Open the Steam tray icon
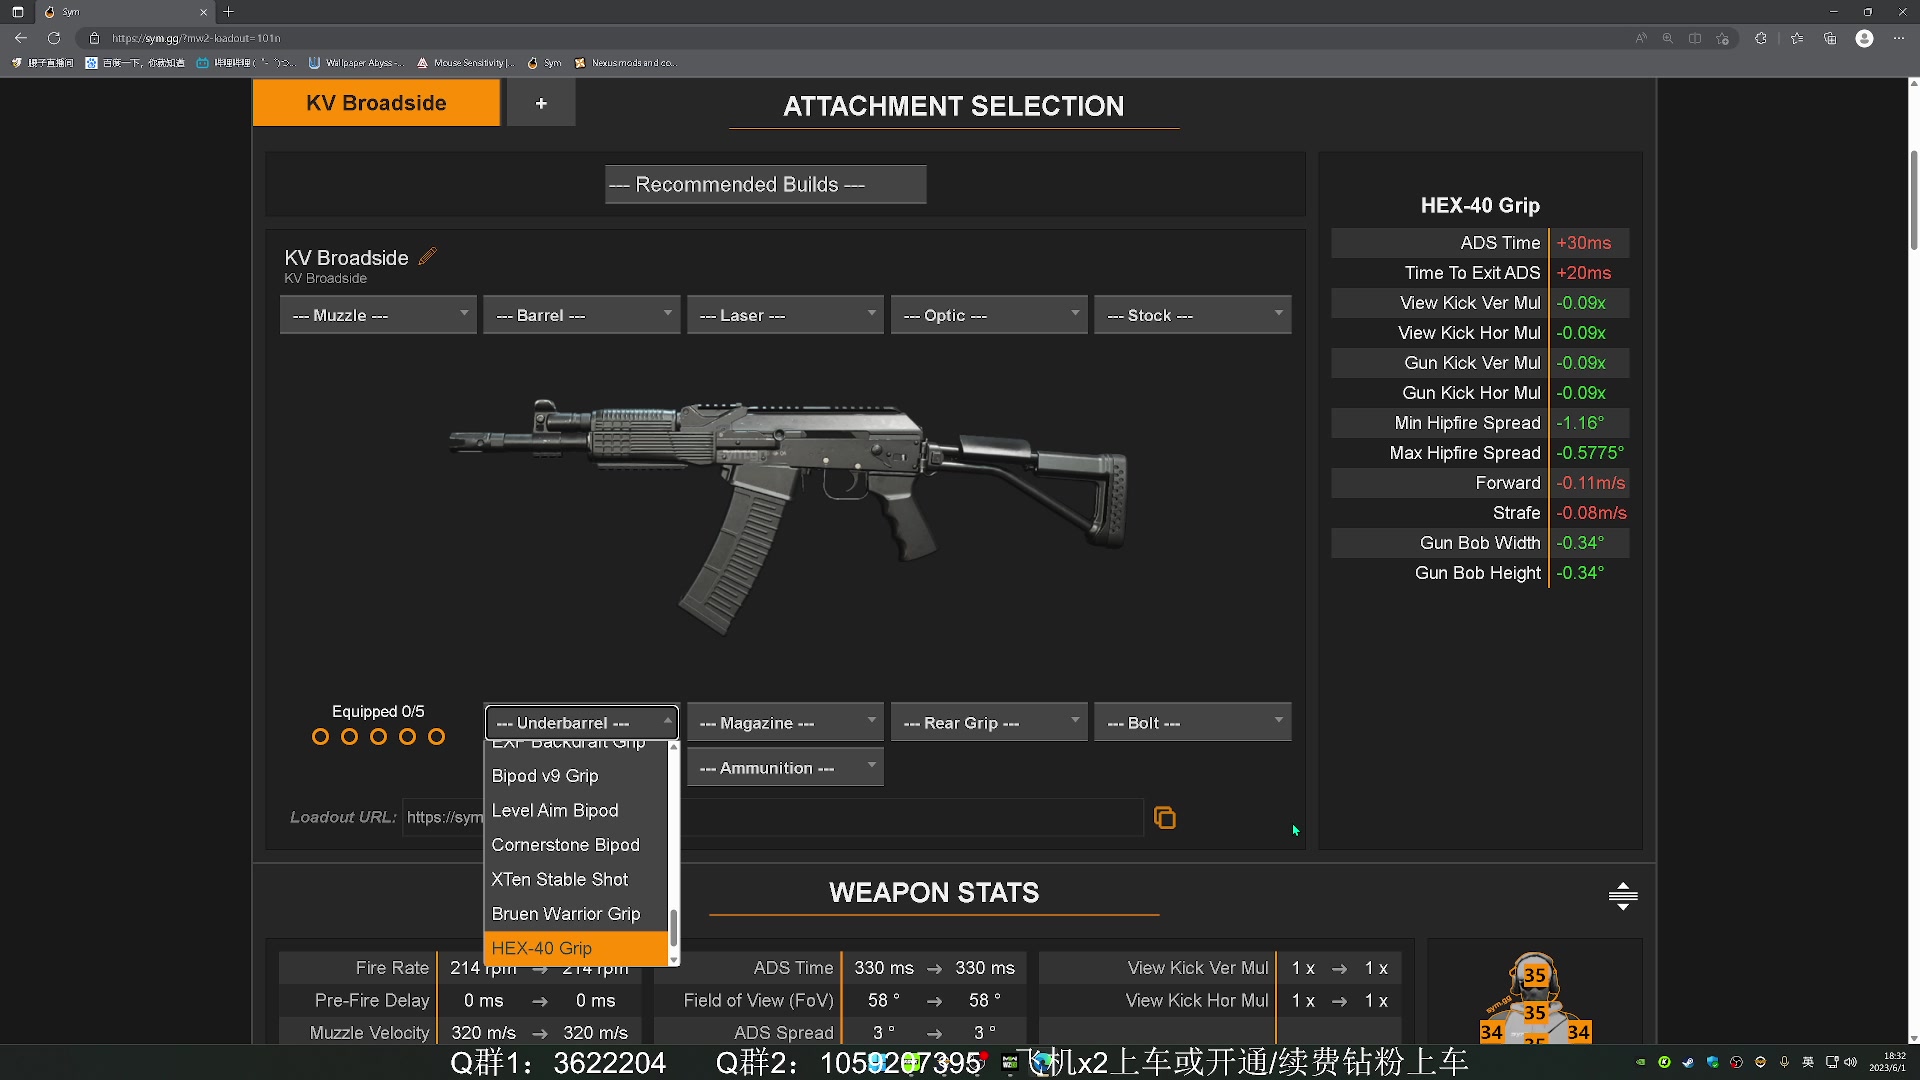 click(1688, 1062)
